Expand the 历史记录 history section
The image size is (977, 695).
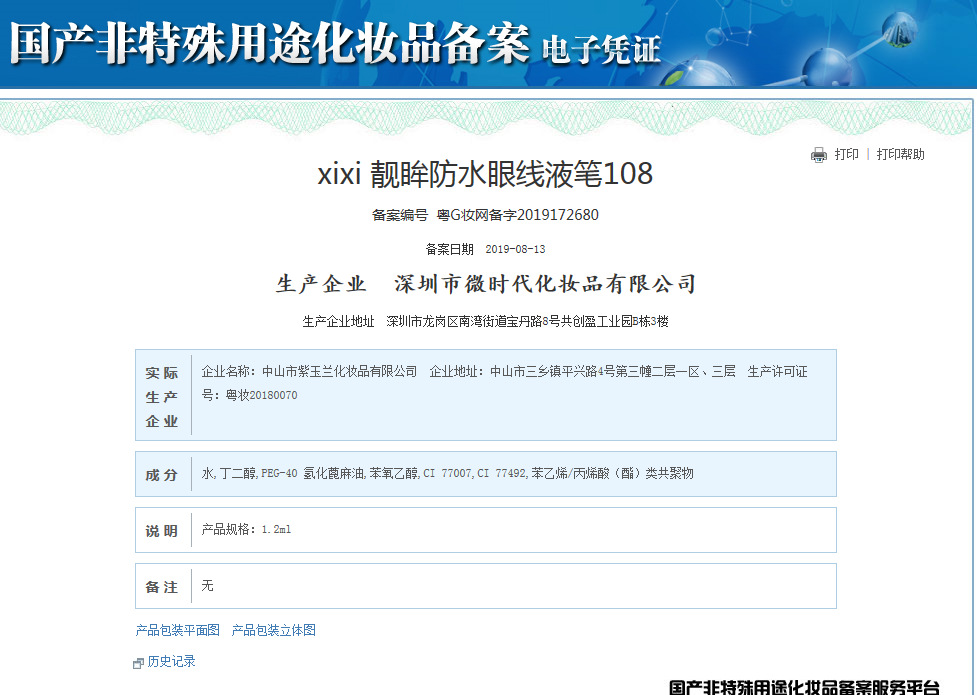point(171,661)
